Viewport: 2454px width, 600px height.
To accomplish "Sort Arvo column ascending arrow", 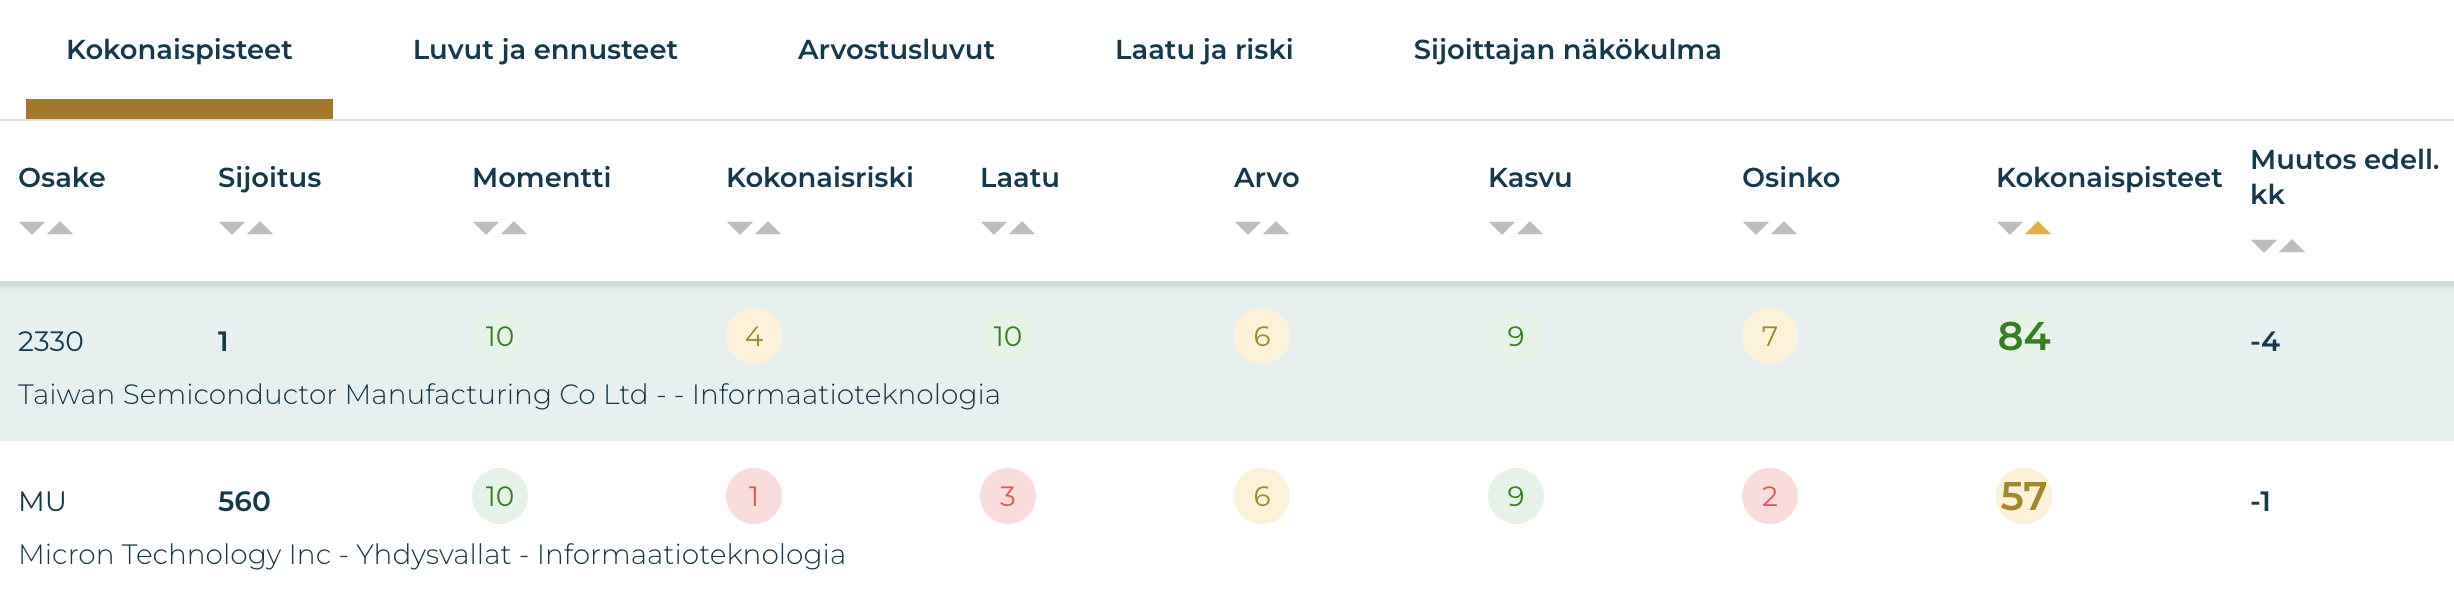I will pyautogui.click(x=1277, y=228).
